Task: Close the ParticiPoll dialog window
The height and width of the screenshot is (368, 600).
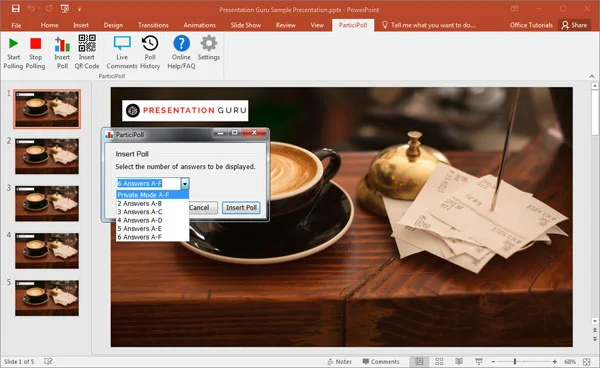Action: [254, 133]
